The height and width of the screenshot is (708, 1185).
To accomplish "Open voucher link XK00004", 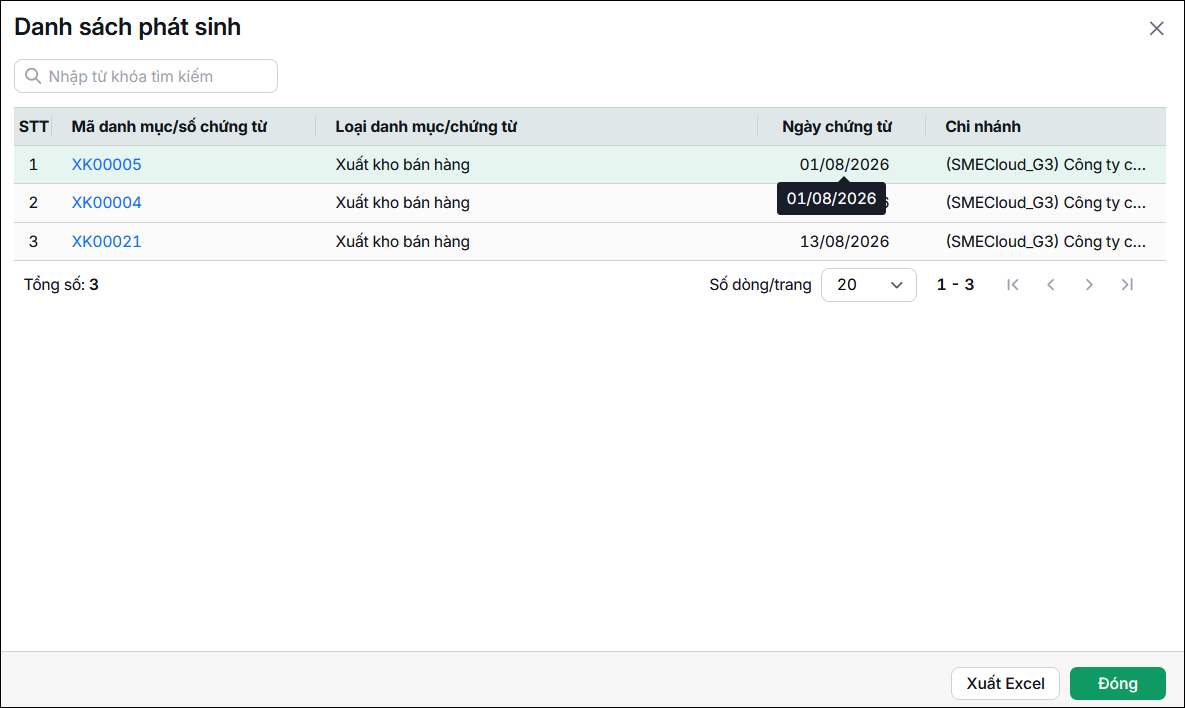I will click(x=107, y=203).
